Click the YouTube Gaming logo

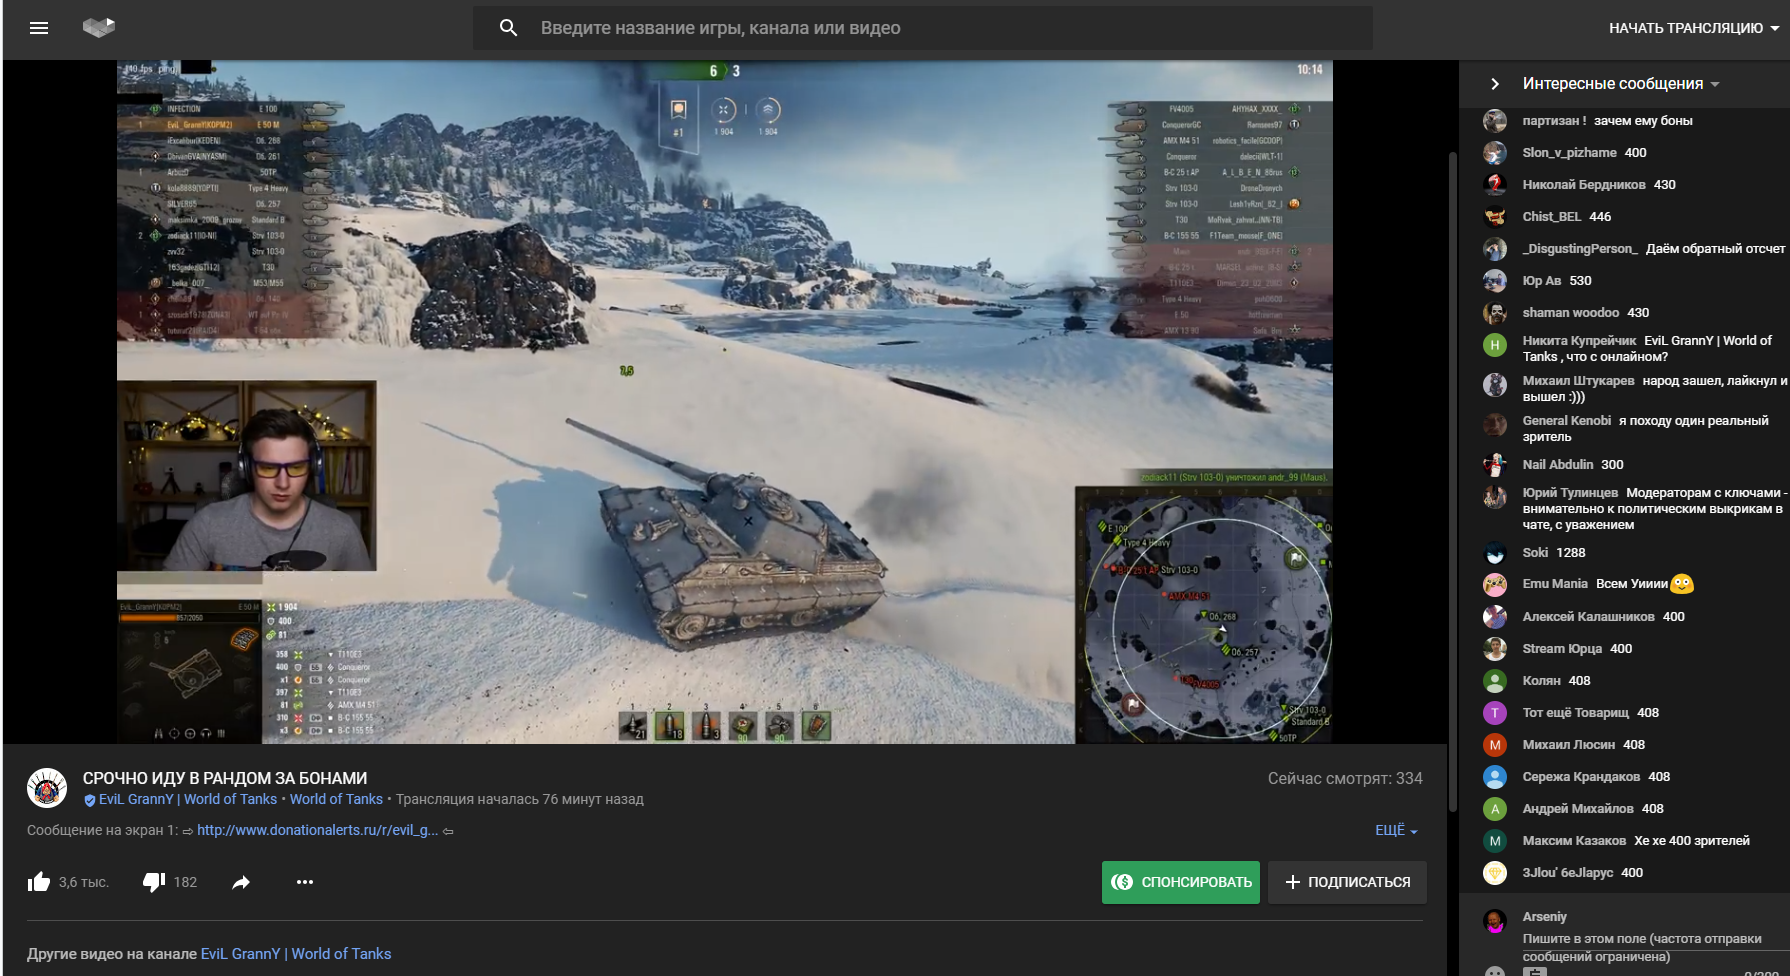[99, 28]
